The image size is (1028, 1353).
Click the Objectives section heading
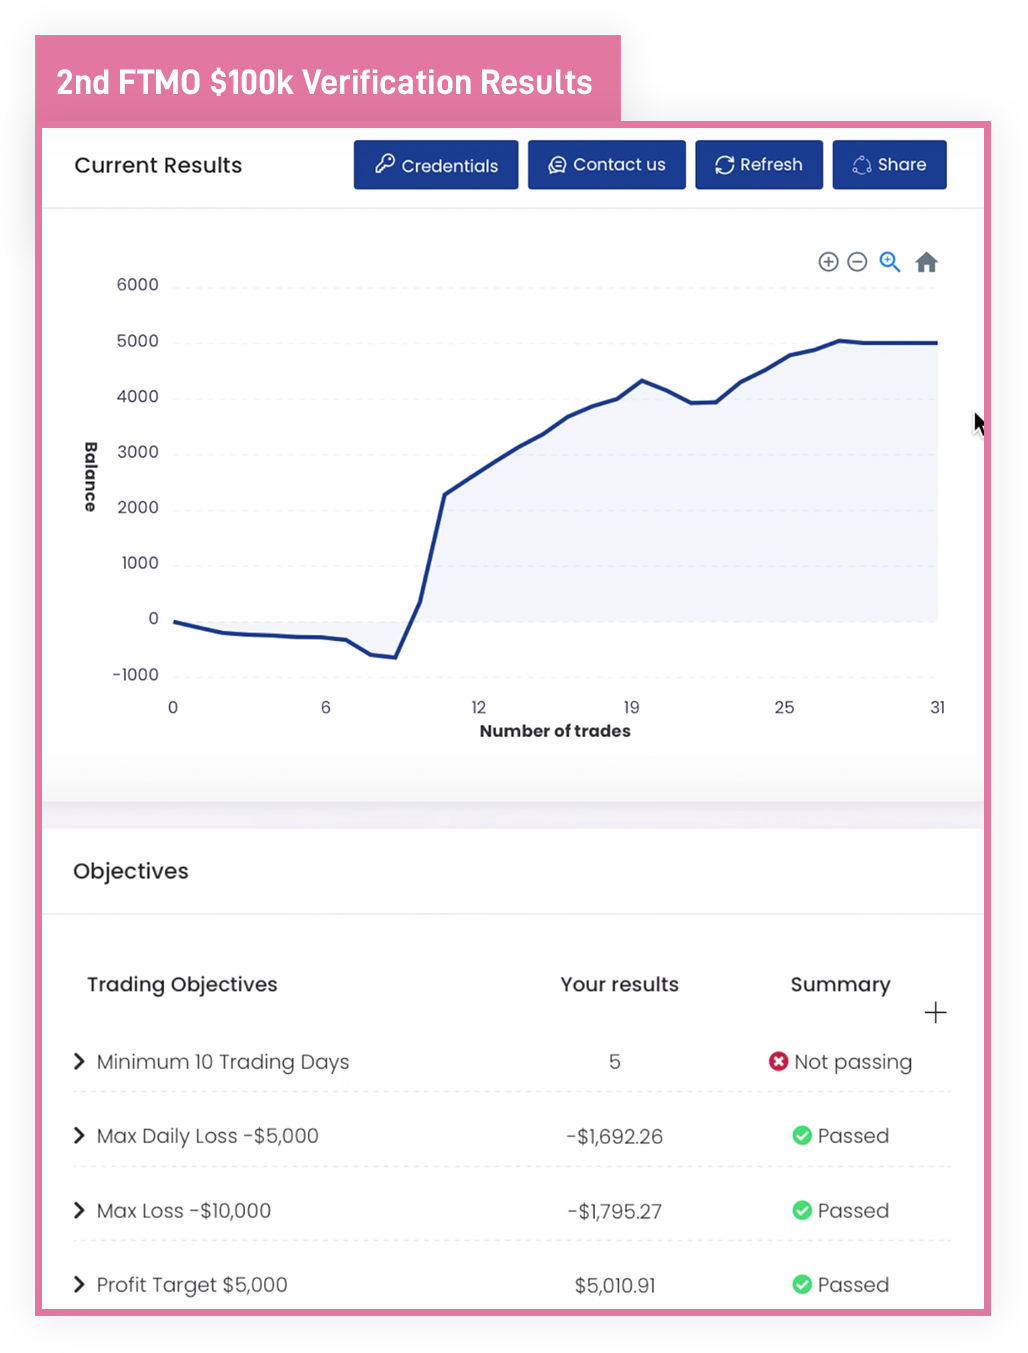click(x=131, y=871)
